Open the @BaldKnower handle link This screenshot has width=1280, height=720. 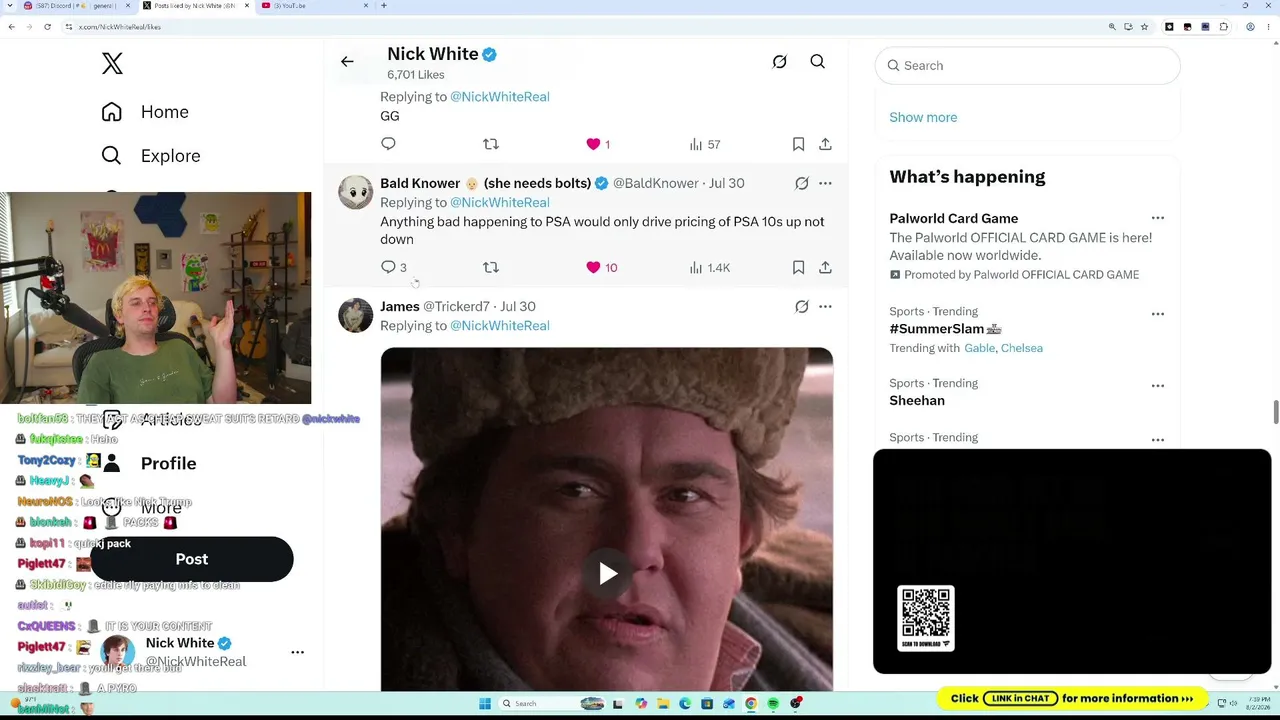[x=656, y=183]
